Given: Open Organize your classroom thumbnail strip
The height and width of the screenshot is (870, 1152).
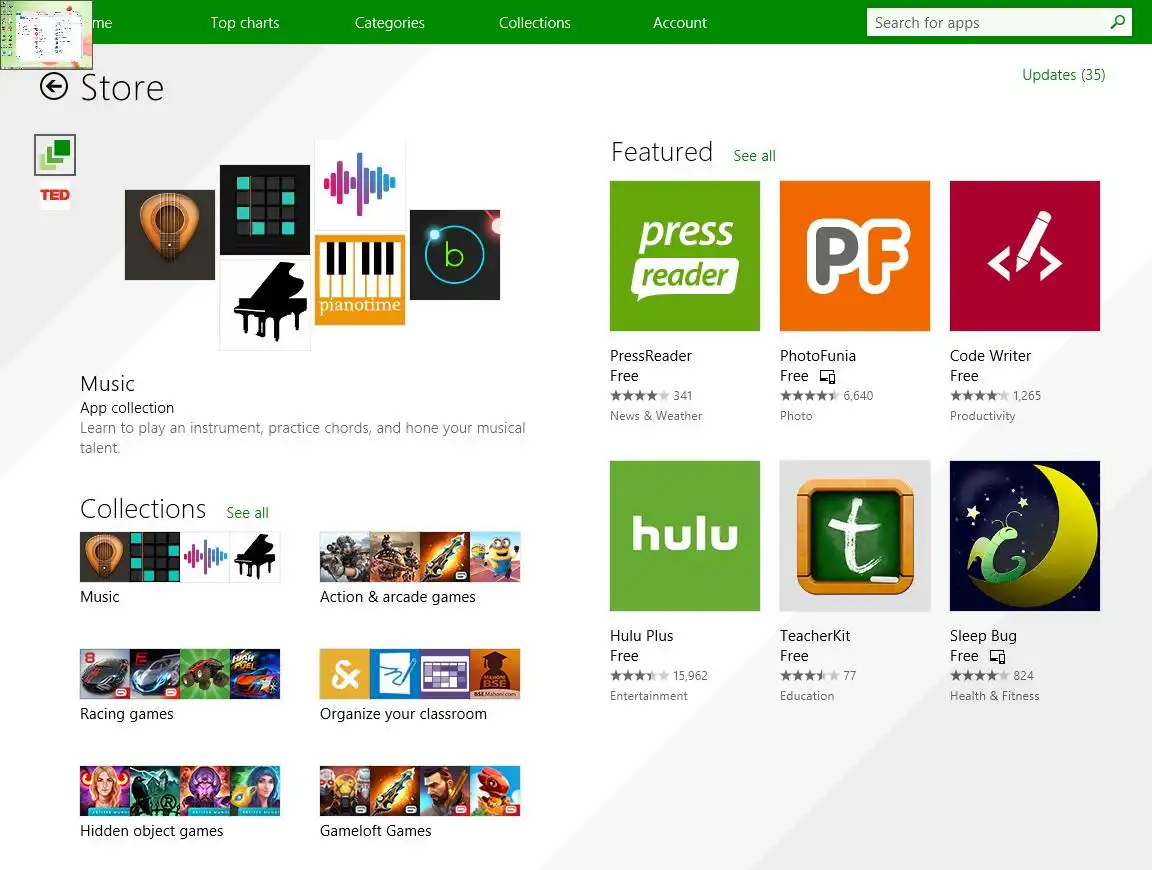Looking at the screenshot, I should 420,674.
